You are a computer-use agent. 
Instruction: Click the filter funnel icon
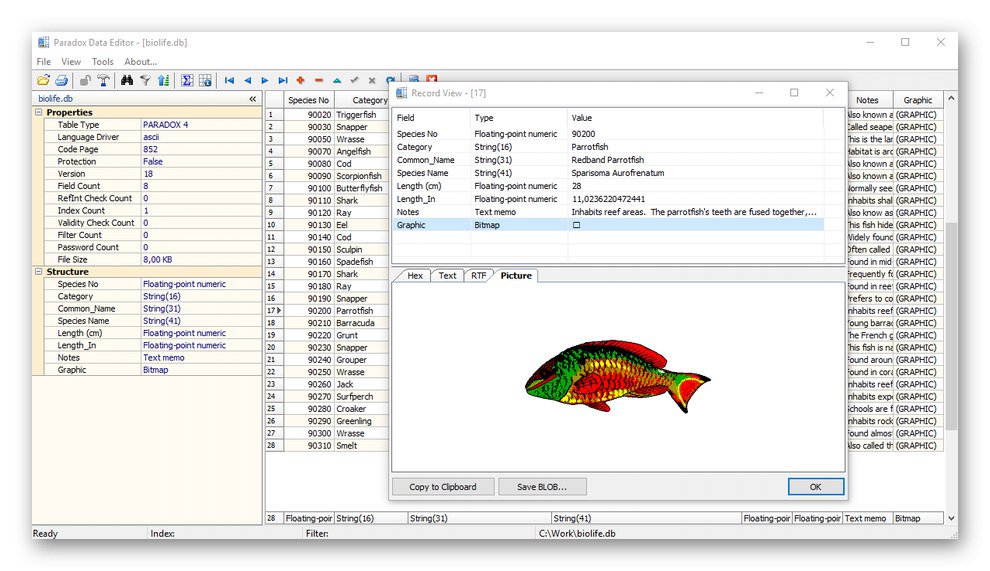tap(145, 80)
